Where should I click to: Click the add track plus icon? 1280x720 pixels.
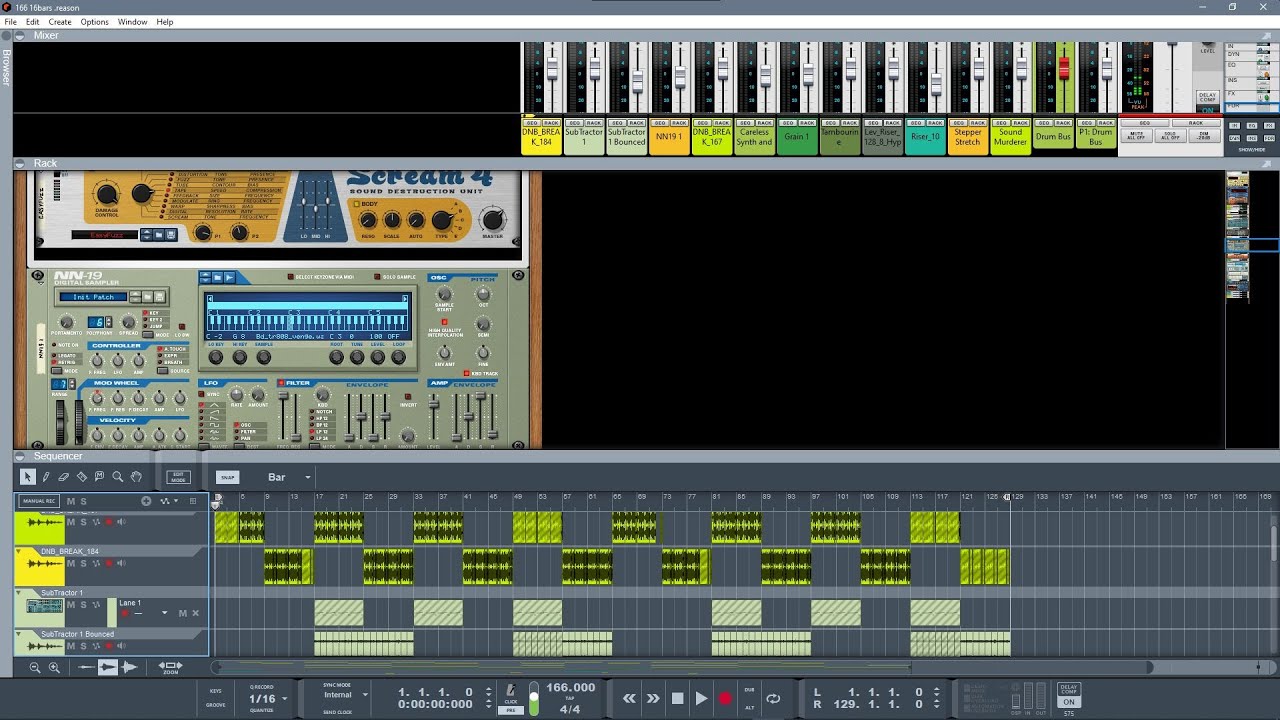point(146,501)
